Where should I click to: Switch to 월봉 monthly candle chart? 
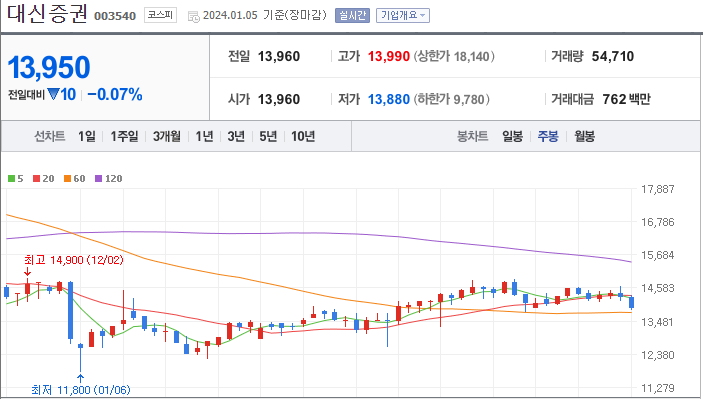click(584, 136)
